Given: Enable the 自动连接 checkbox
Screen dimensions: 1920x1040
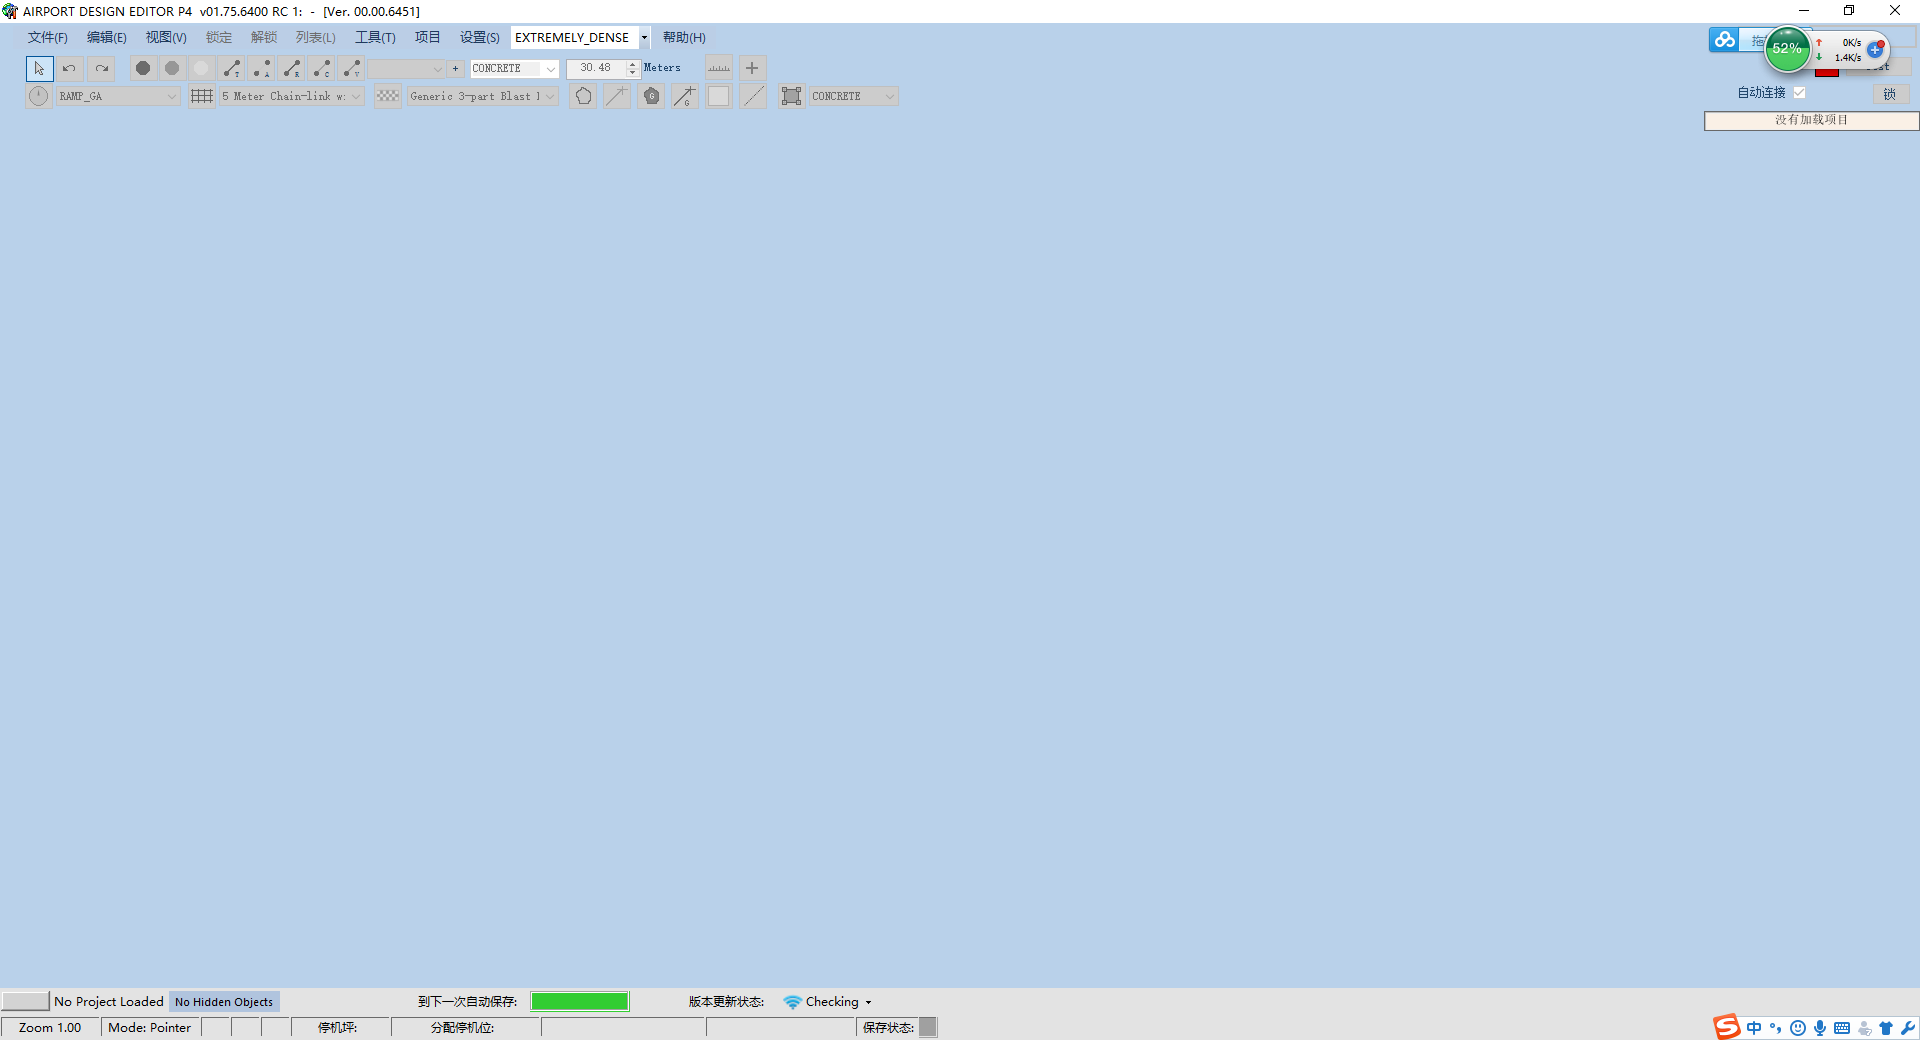Looking at the screenshot, I should [x=1800, y=92].
